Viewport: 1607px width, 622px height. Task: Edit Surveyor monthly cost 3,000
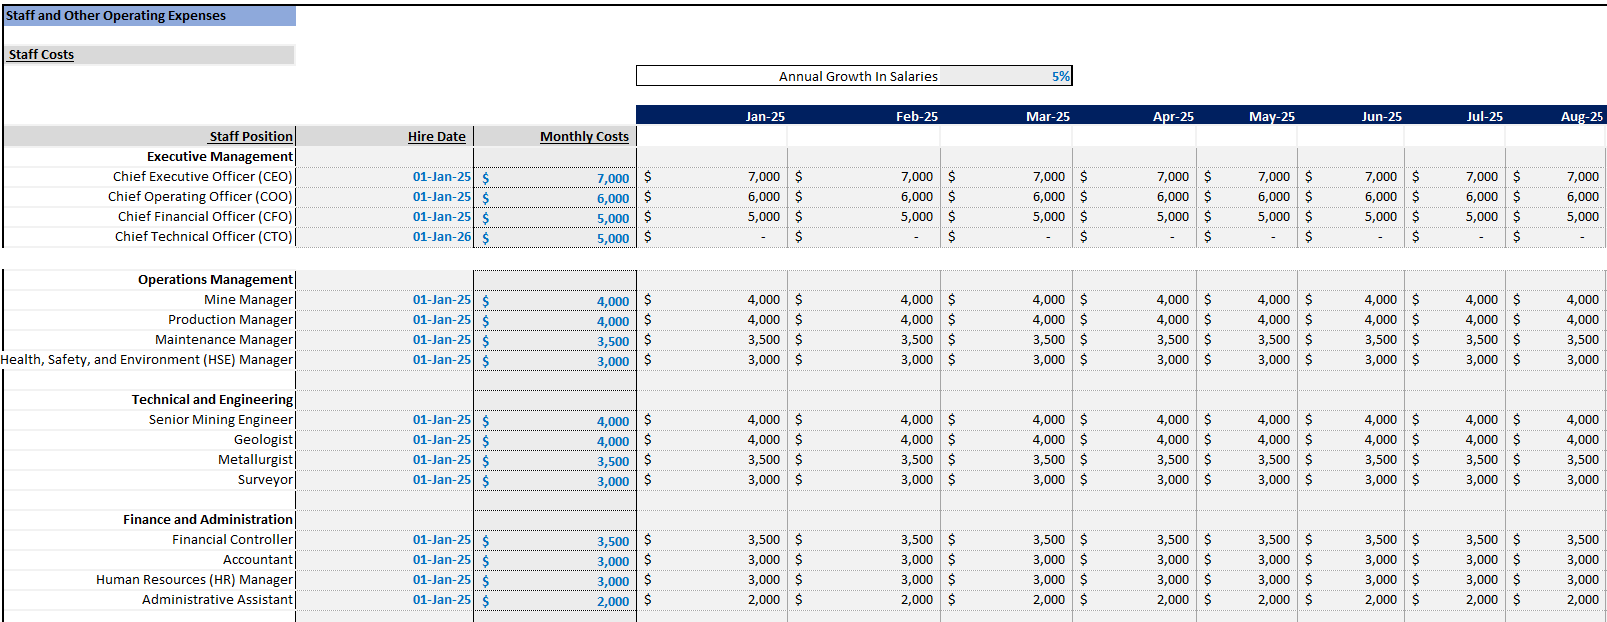coord(555,481)
